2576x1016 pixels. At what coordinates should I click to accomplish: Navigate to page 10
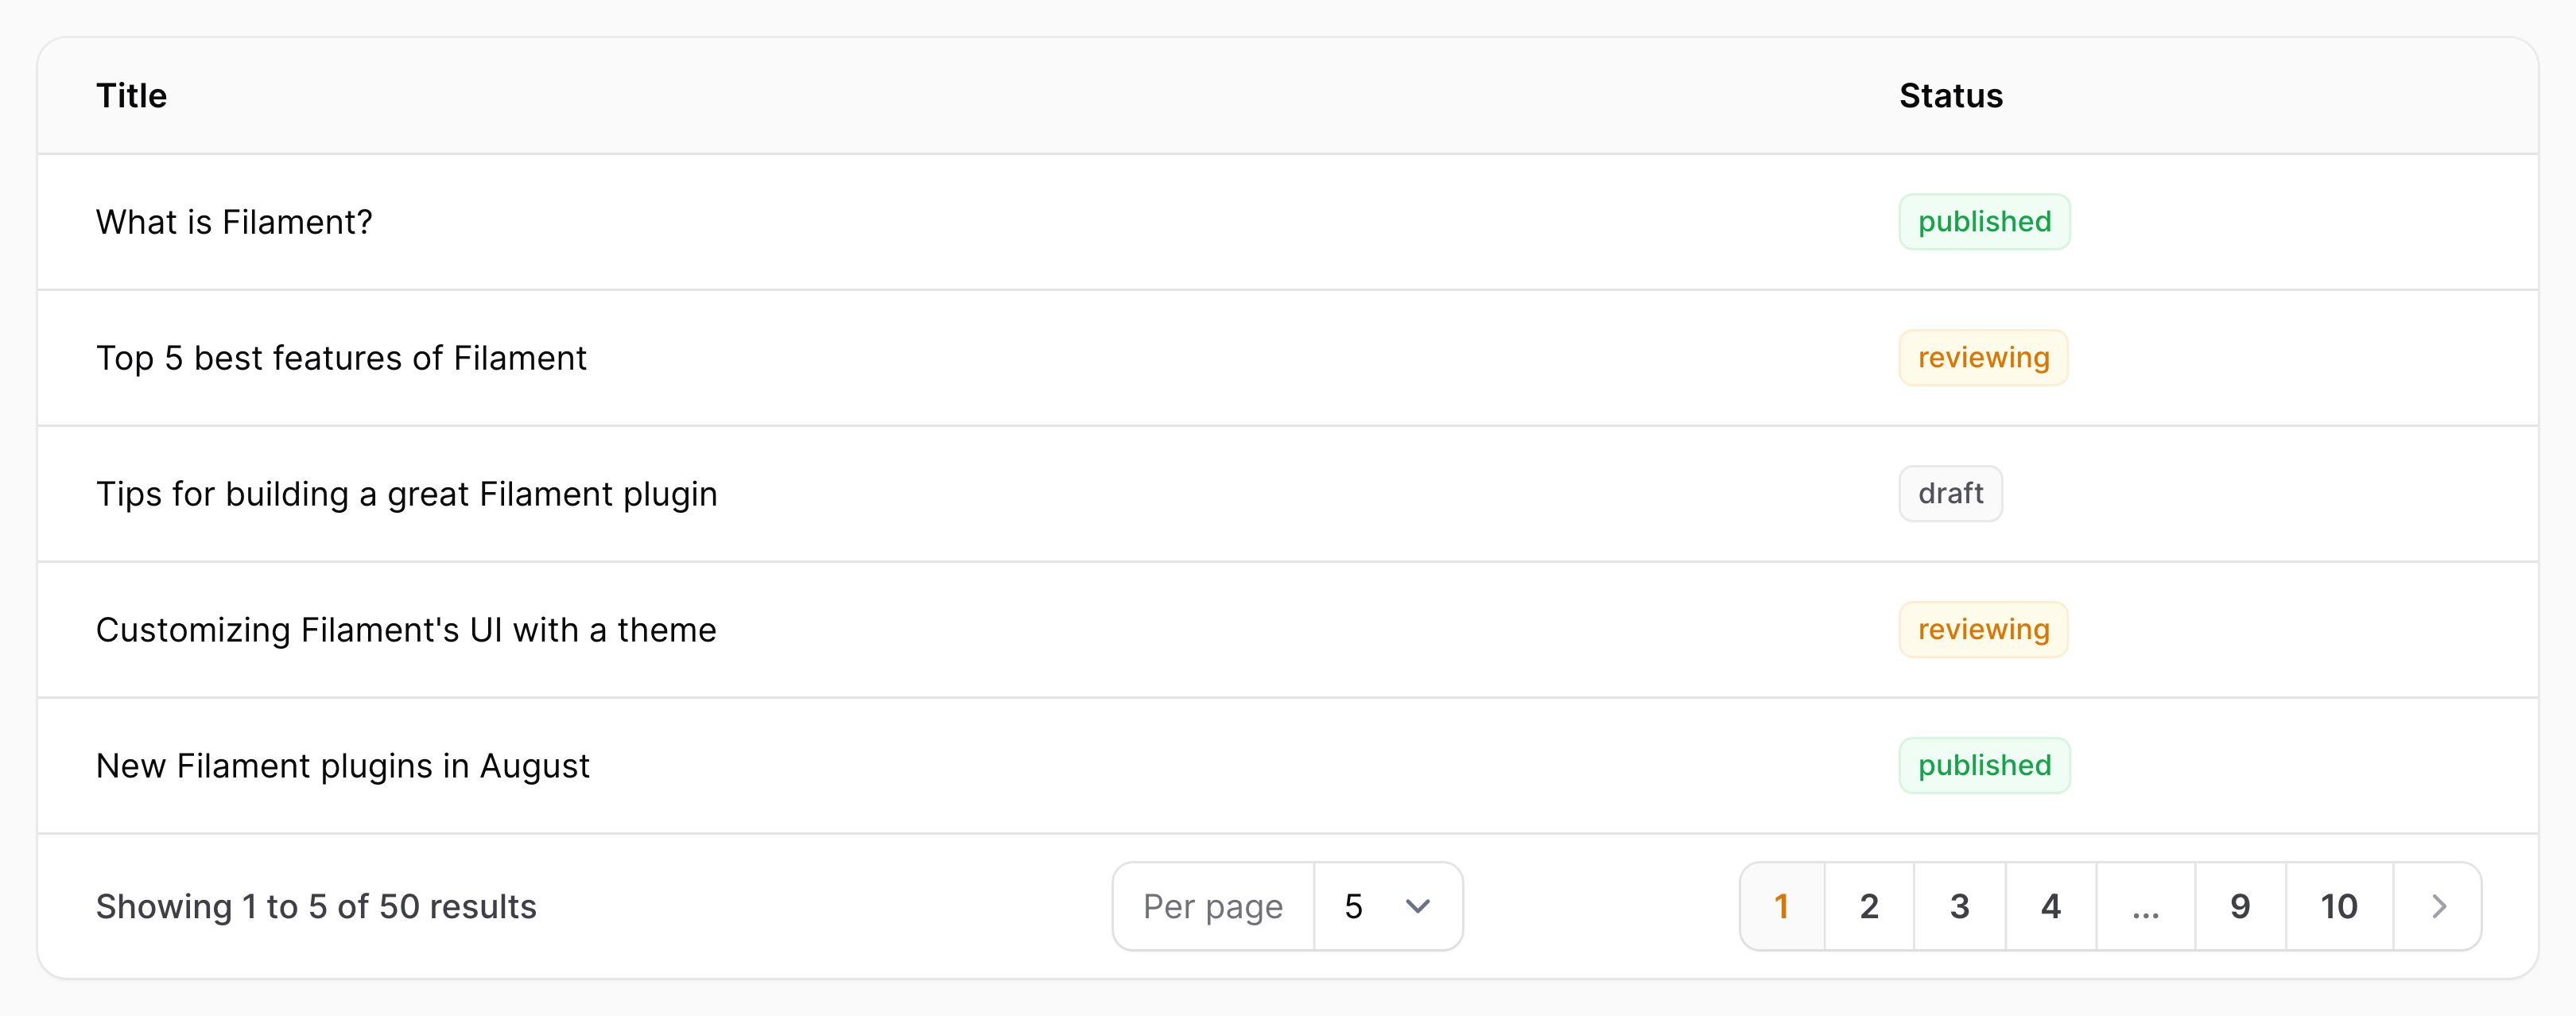click(x=2339, y=906)
